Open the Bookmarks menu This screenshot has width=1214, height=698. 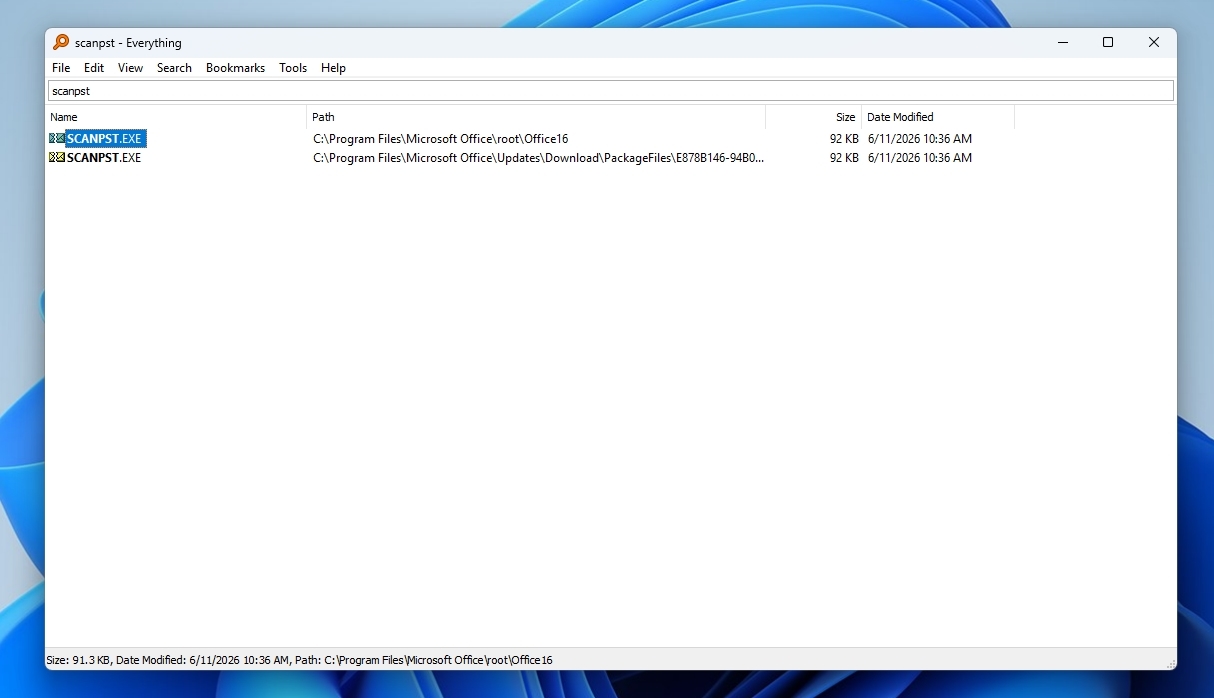point(235,68)
